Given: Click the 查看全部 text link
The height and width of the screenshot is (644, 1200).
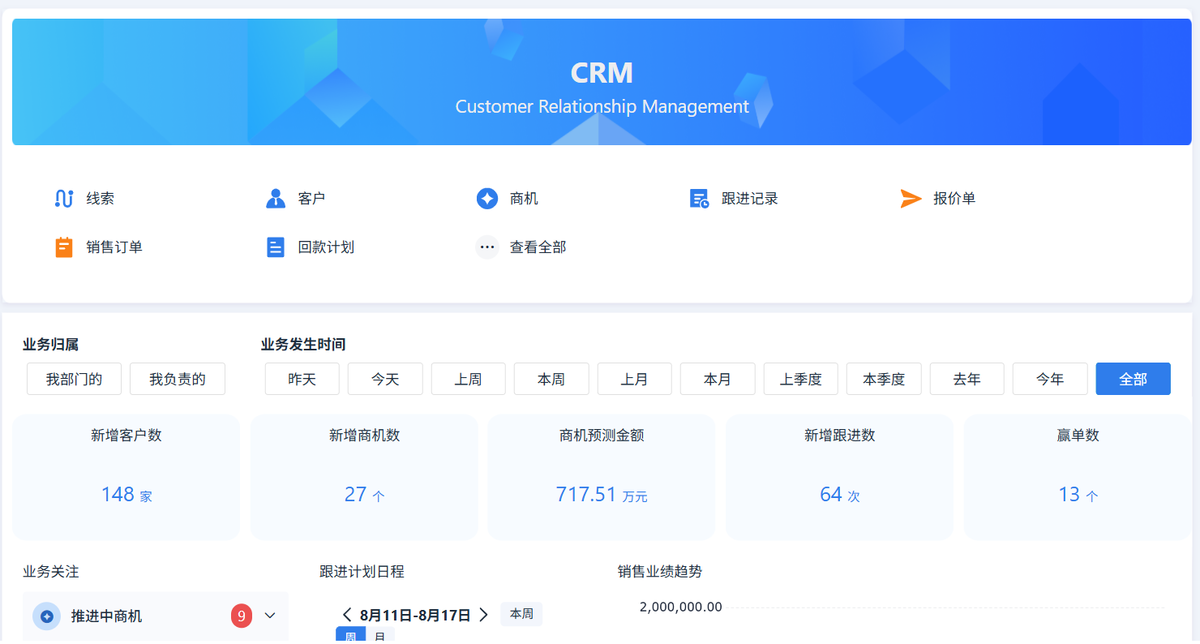Looking at the screenshot, I should click(x=538, y=246).
